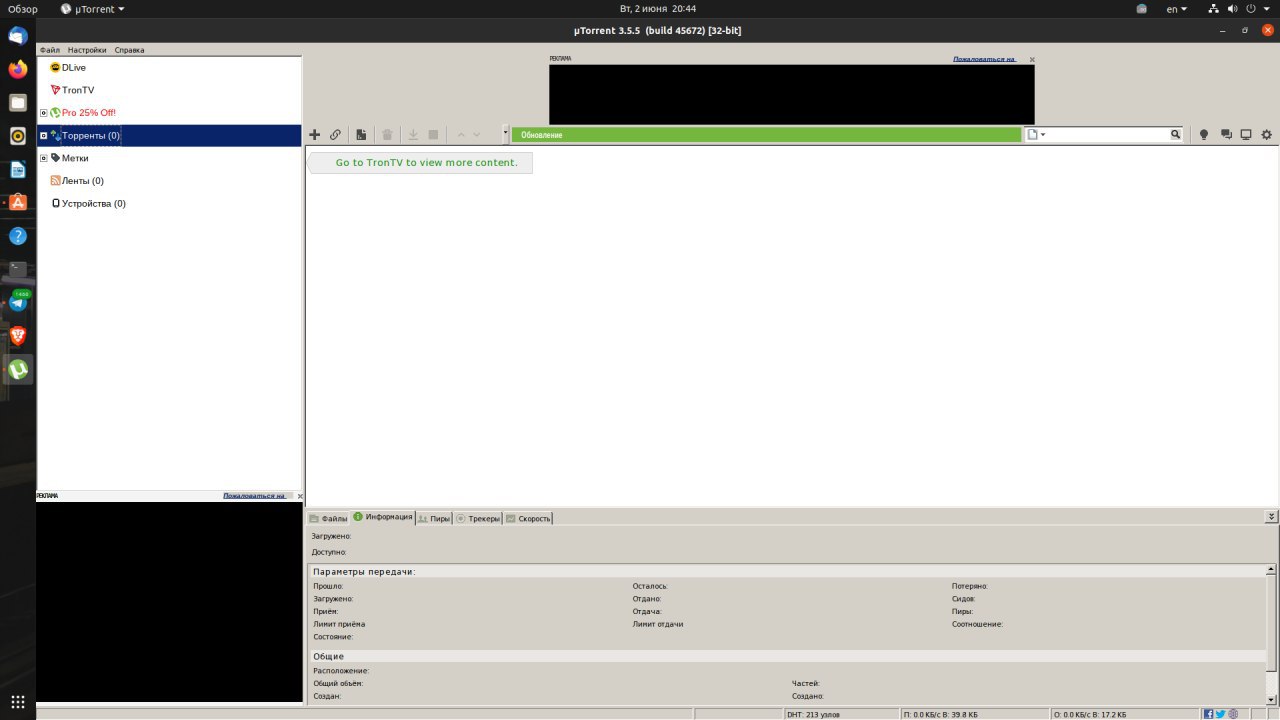This screenshot has width=1280, height=720.
Task: Click the info panel scrollbar down arrow
Action: coord(1271,699)
